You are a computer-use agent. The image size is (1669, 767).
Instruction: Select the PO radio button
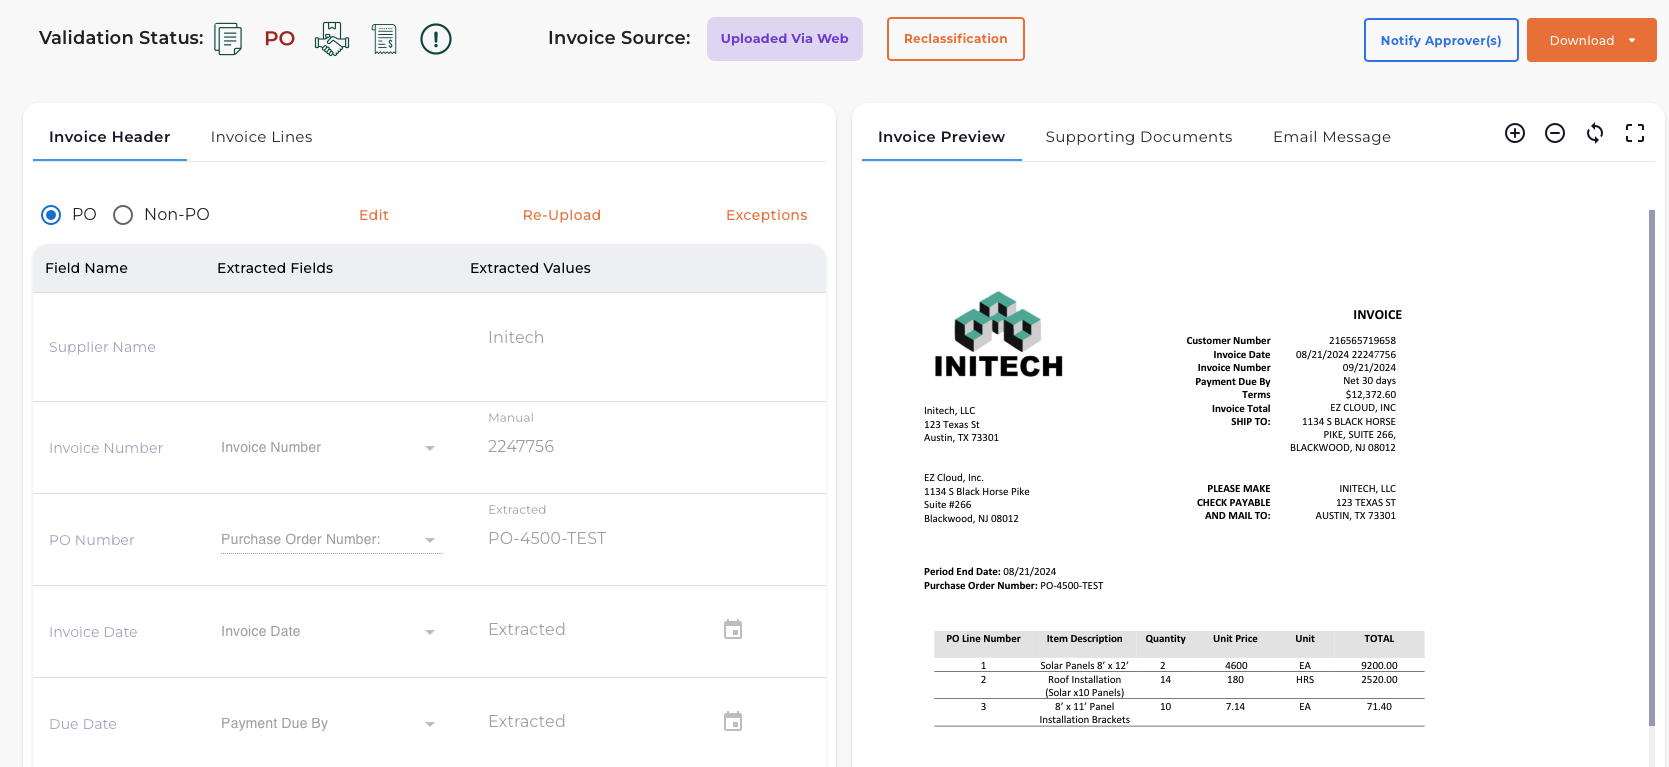click(51, 215)
